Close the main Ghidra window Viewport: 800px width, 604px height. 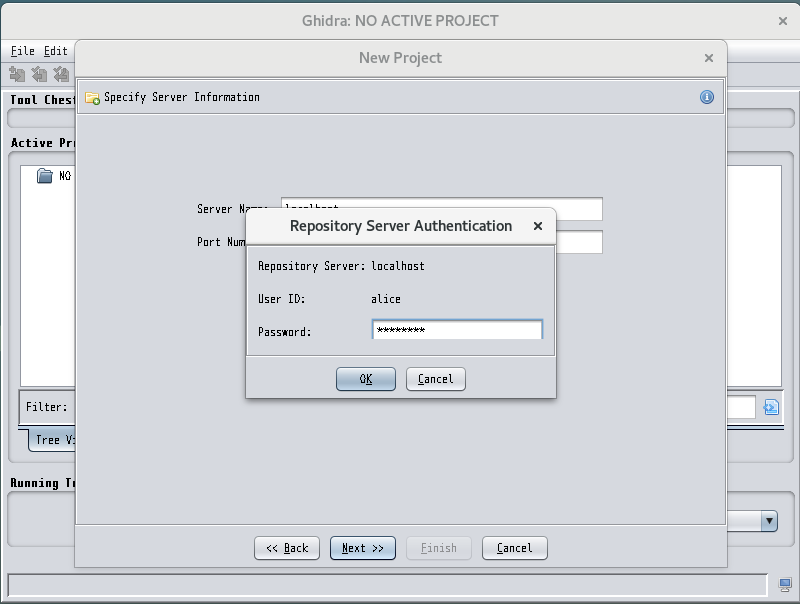click(x=783, y=21)
